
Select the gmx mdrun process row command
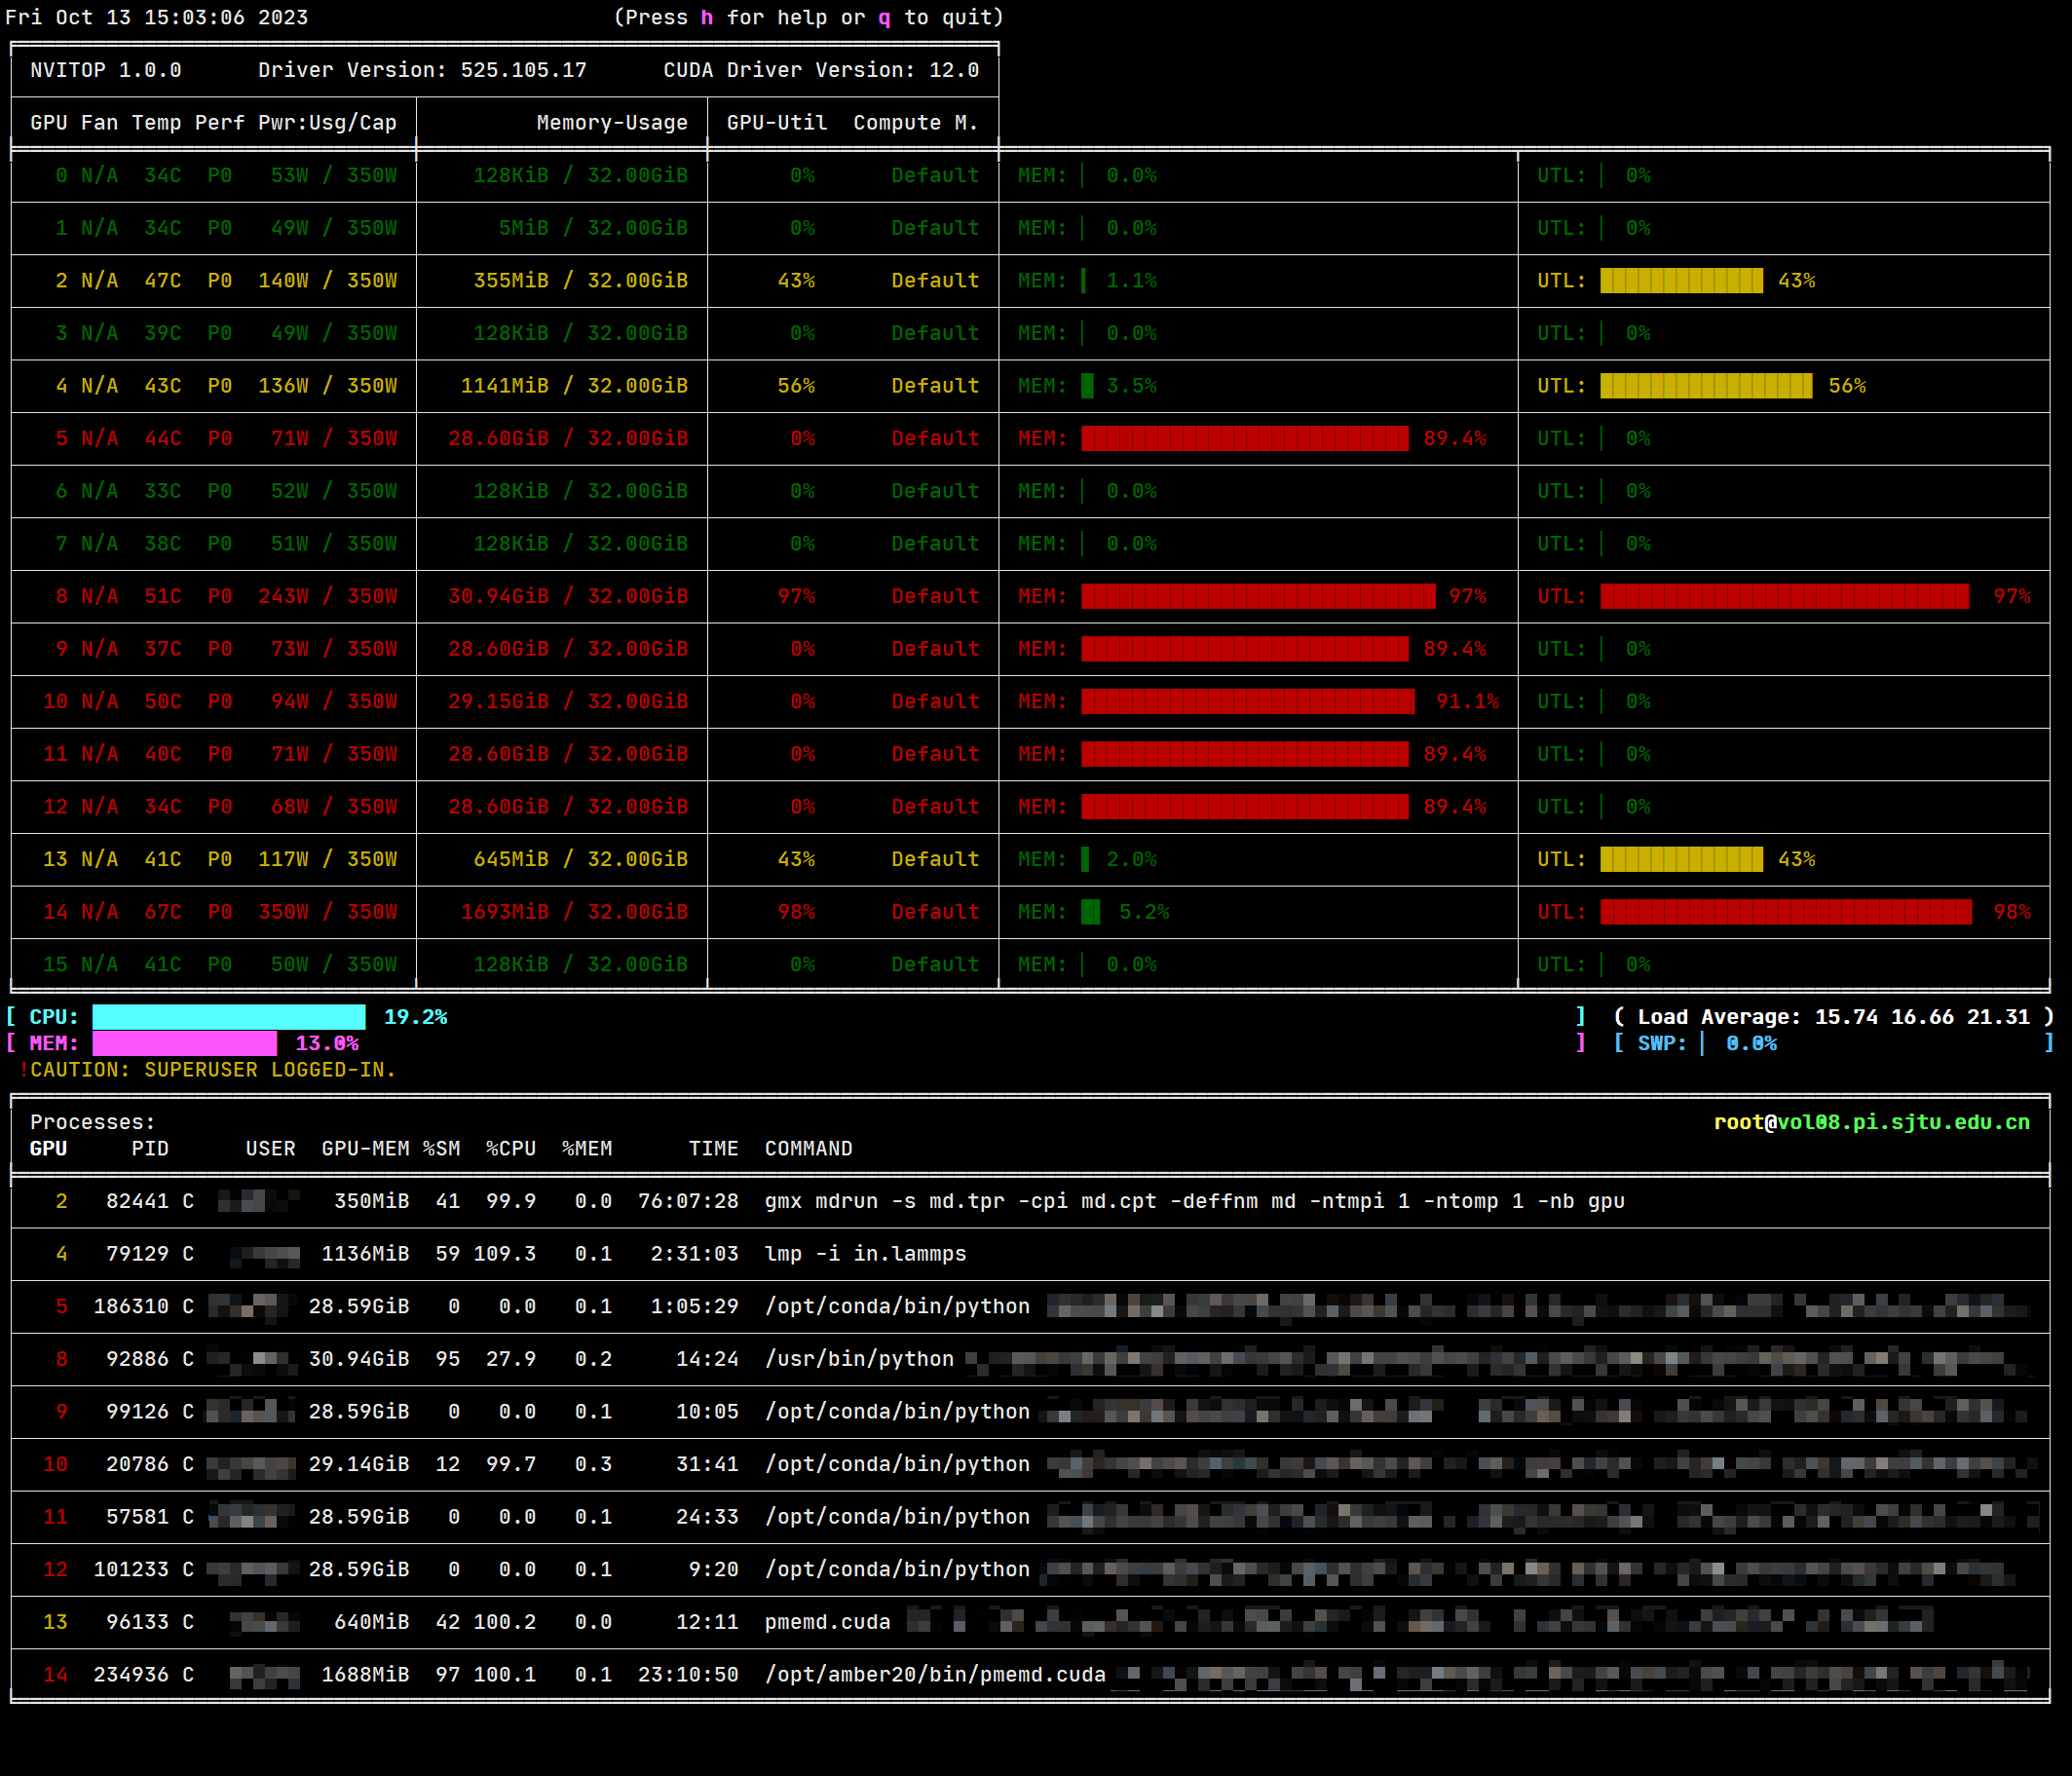[1195, 1202]
